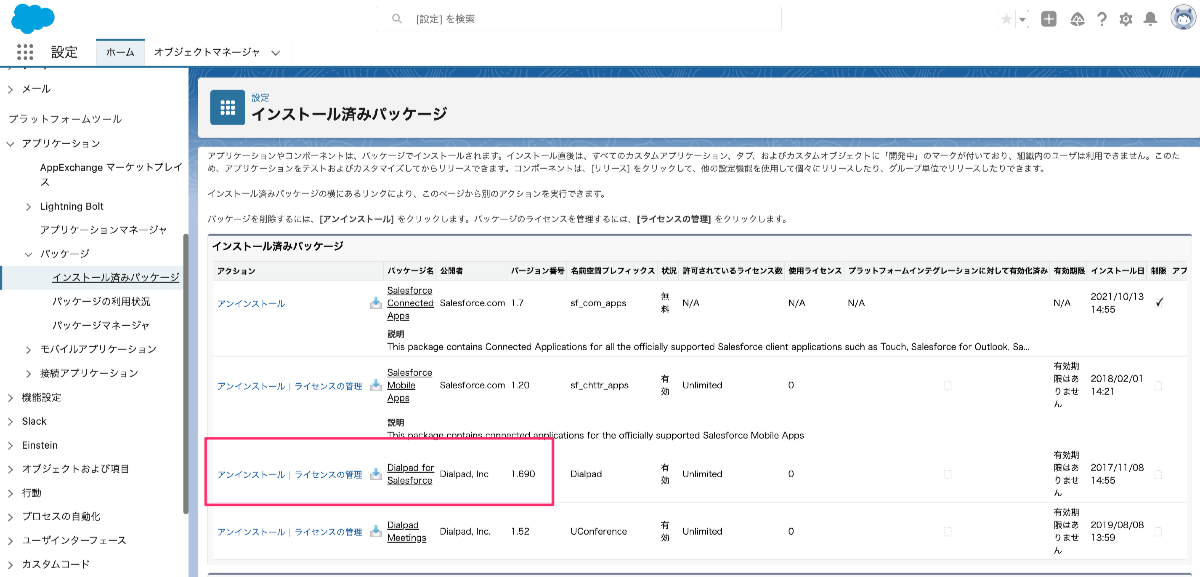Screen dimensions: 1200x577
Task: Toggle 制限 checkbox in Dialpad for Salesforce row
Action: (x=1159, y=474)
